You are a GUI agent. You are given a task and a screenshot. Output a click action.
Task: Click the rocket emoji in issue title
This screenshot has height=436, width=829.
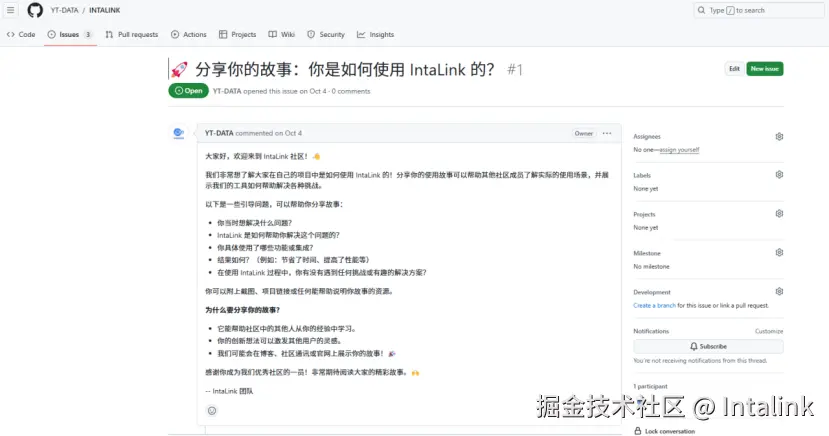pyautogui.click(x=179, y=70)
